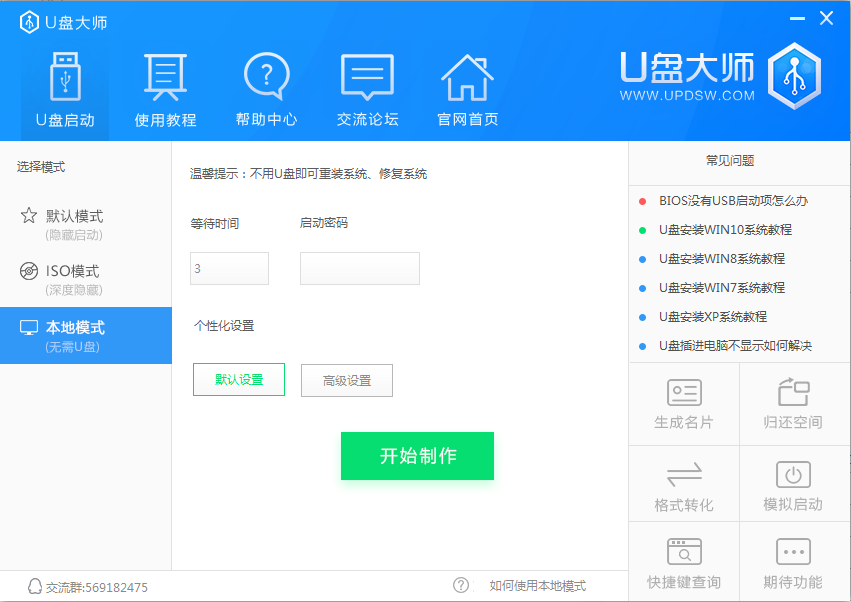Click the 生成名片 card icon
The height and width of the screenshot is (602, 851).
(684, 392)
